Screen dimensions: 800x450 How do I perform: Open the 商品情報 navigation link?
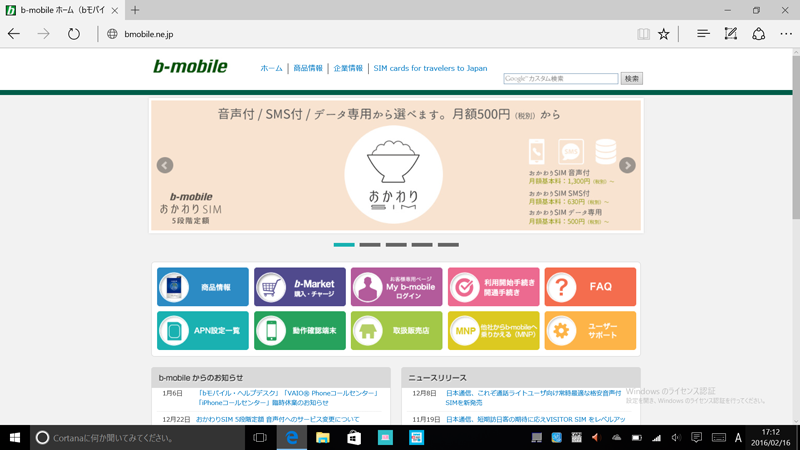[x=308, y=68]
